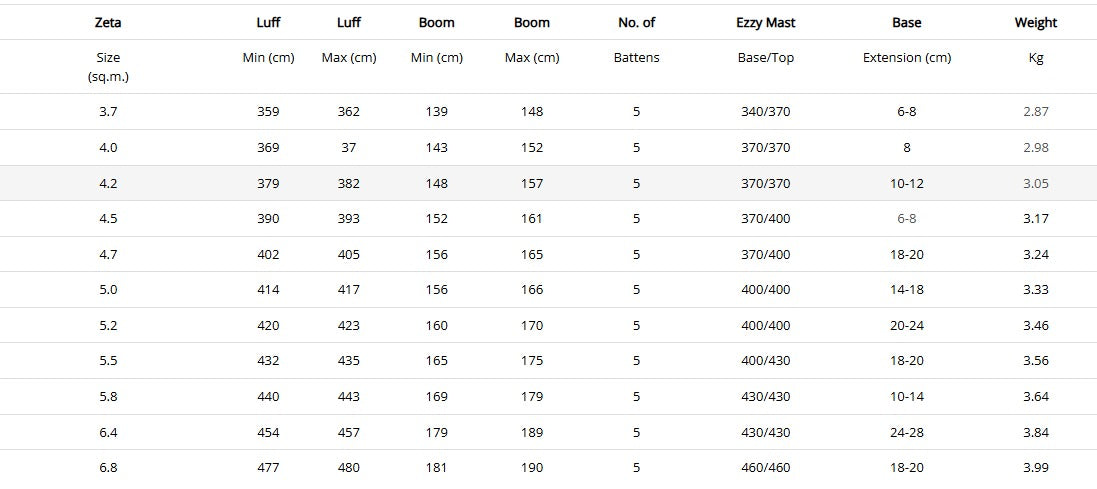Click the weight value 2.87
The height and width of the screenshot is (489, 1097).
tap(1035, 111)
